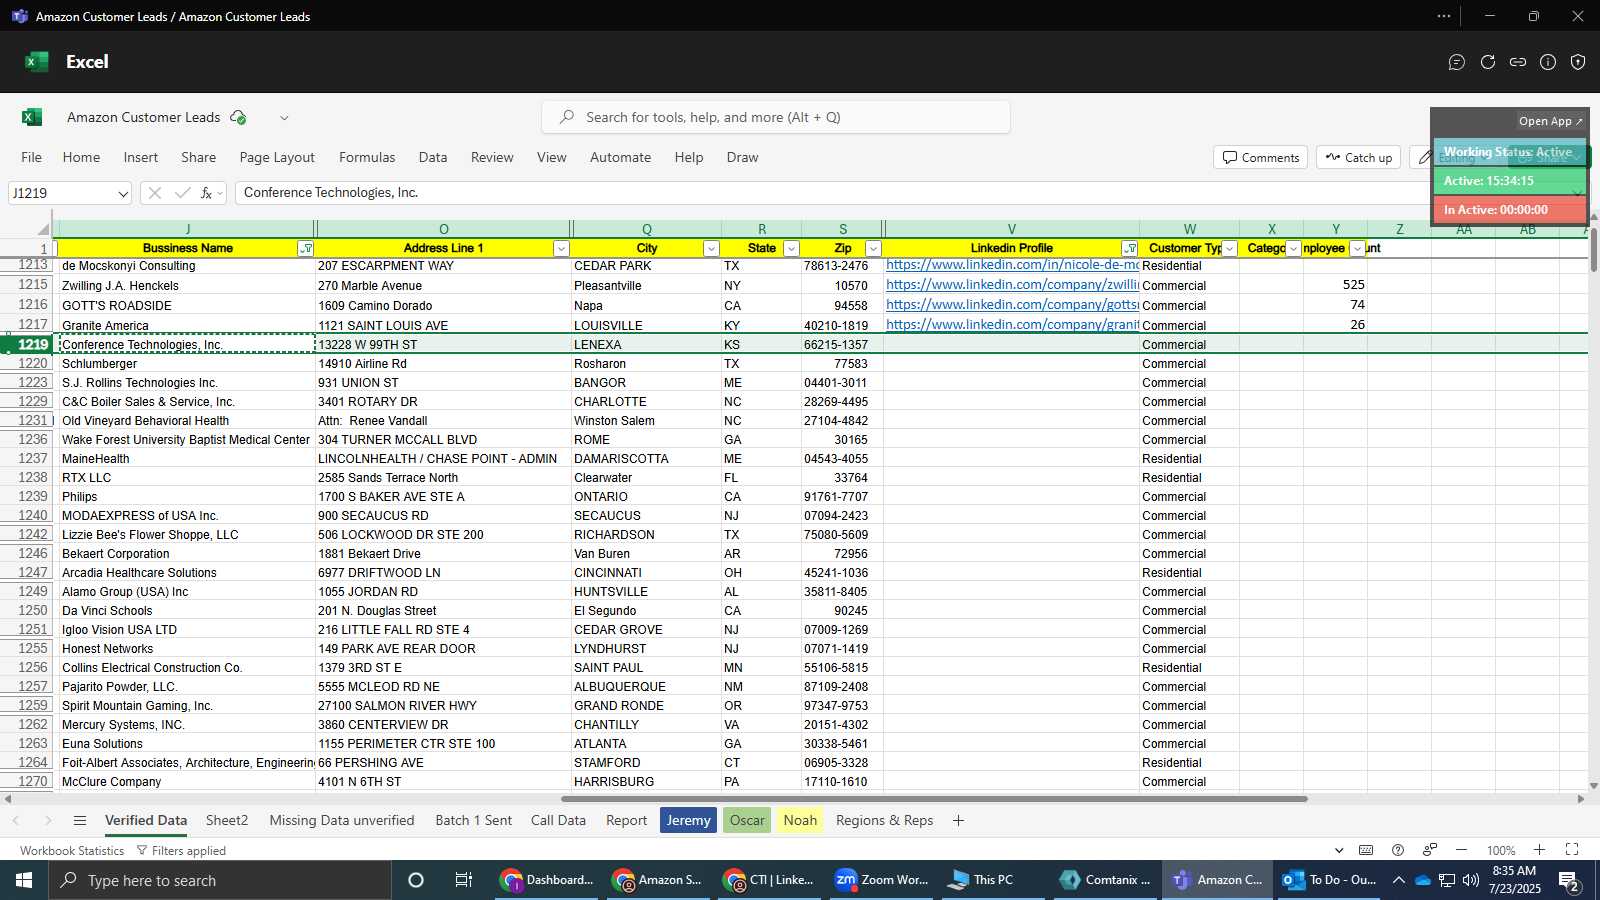
Task: Open Cortana circle icon on taskbar
Action: point(416,880)
